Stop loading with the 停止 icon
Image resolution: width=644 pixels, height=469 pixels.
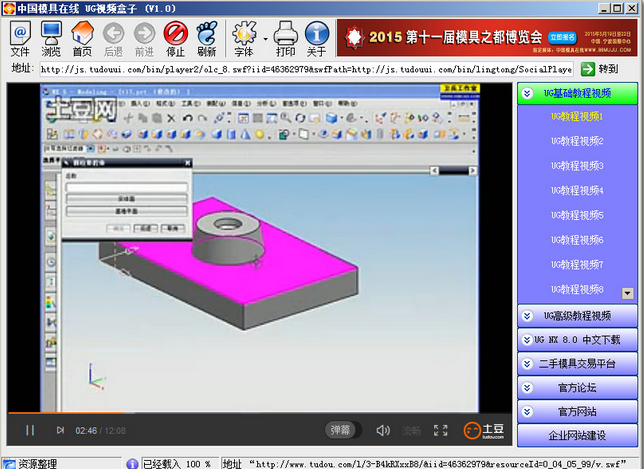click(x=175, y=39)
